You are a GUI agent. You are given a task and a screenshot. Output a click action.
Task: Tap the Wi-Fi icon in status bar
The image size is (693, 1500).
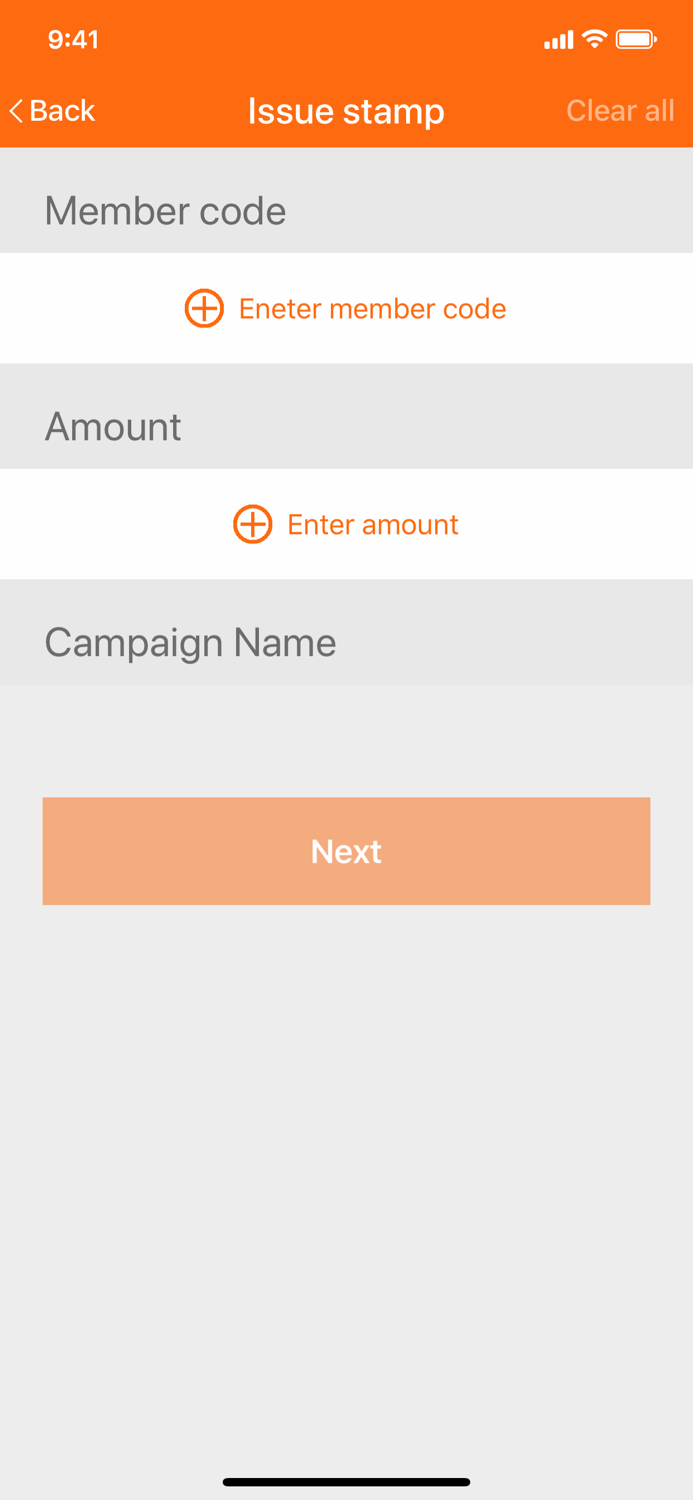(596, 38)
